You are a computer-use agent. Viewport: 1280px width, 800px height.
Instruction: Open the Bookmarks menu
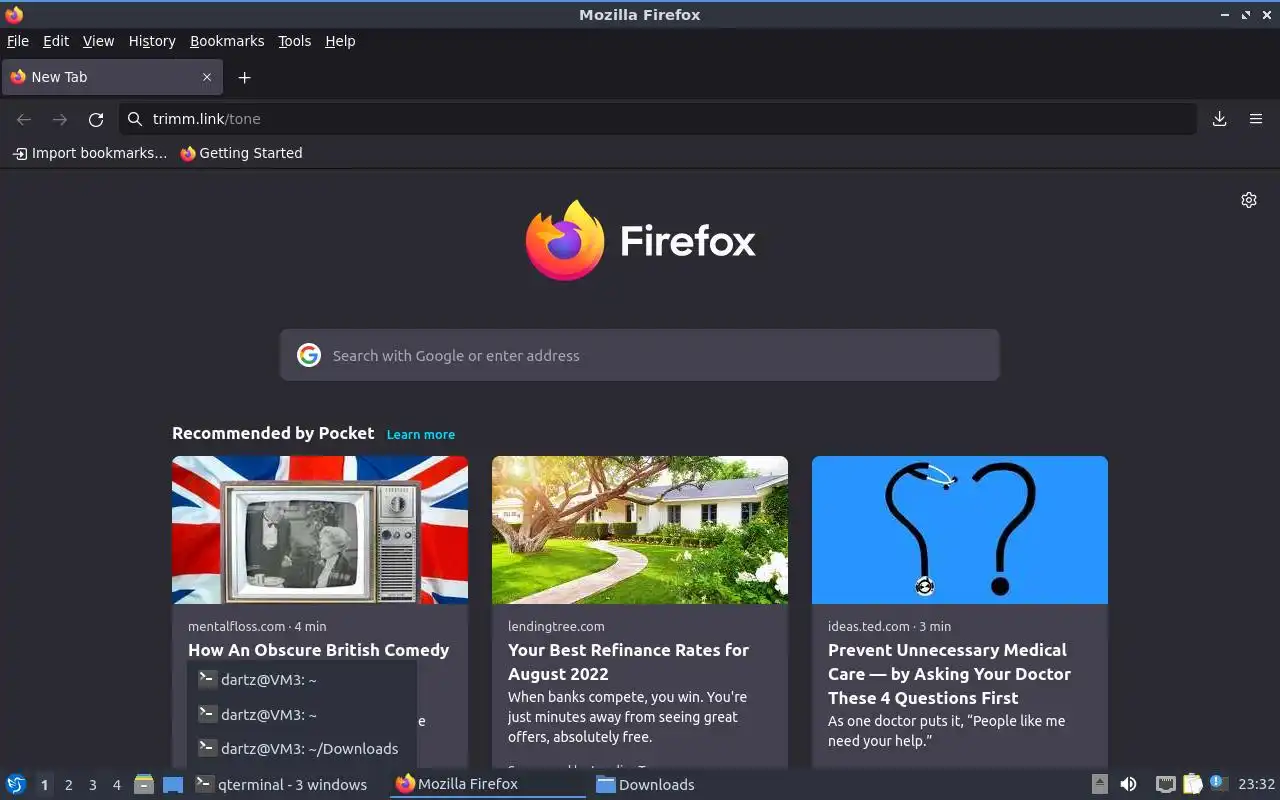pos(227,41)
